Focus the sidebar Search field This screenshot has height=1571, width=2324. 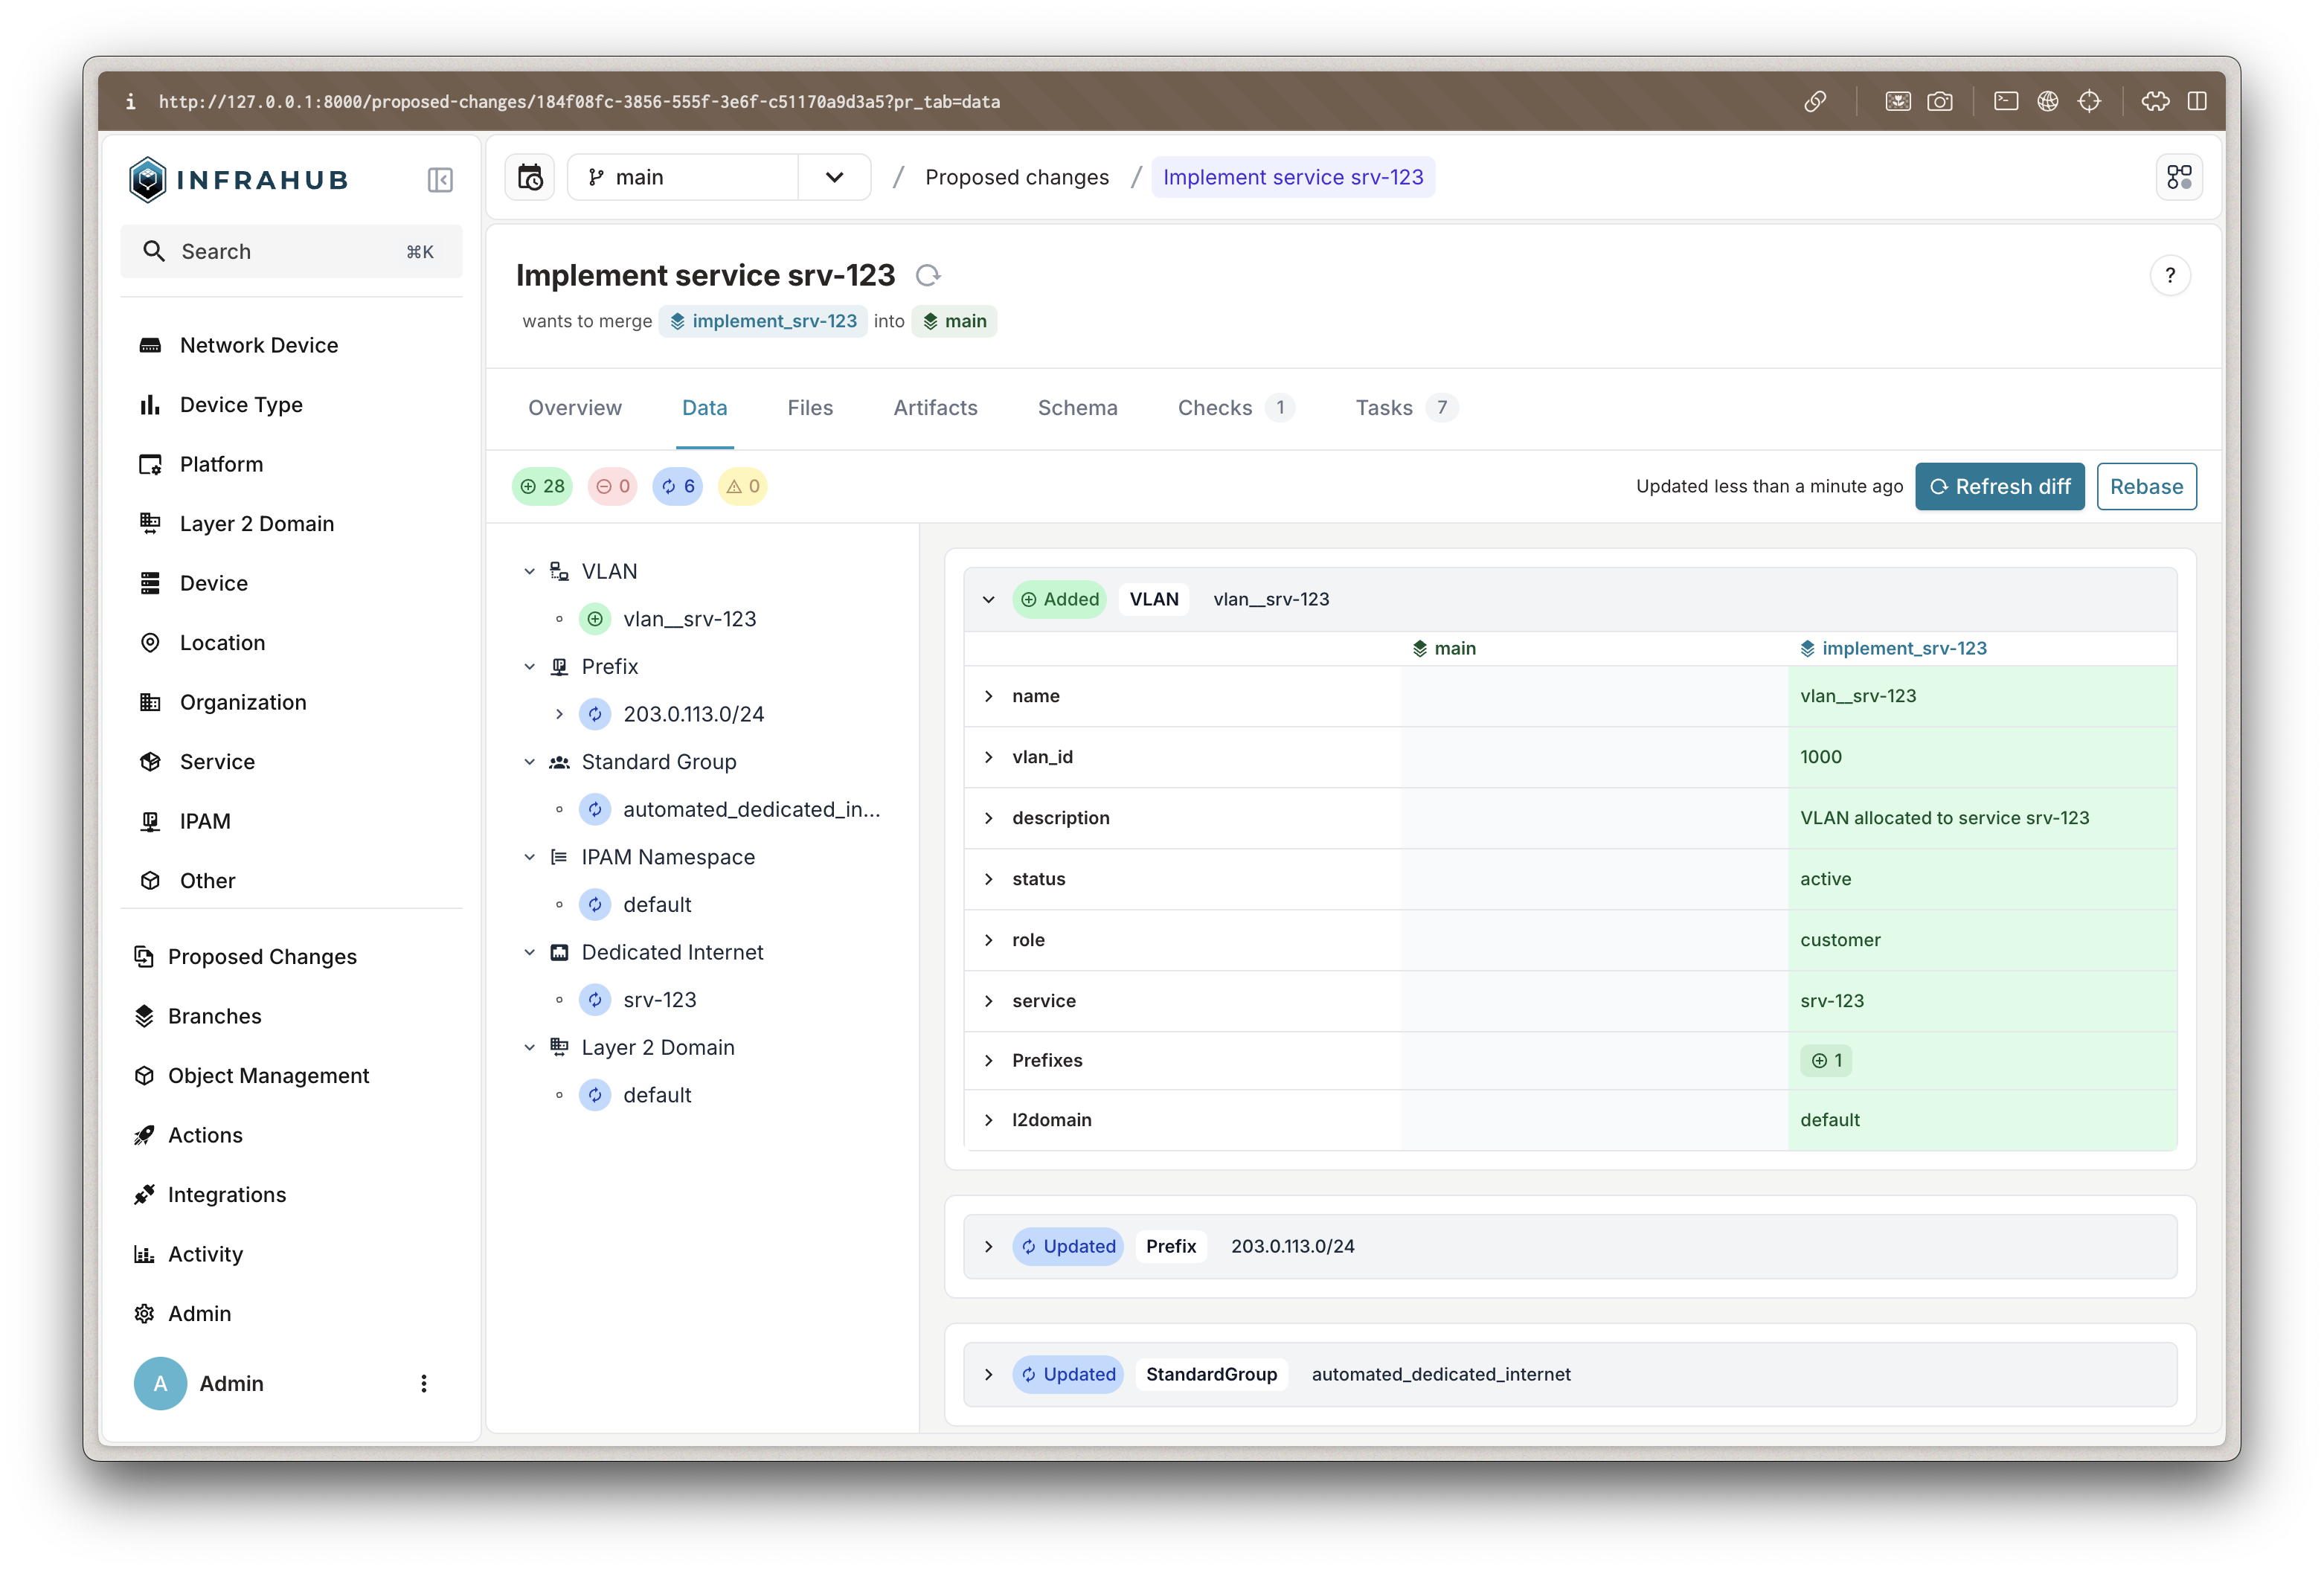point(290,251)
